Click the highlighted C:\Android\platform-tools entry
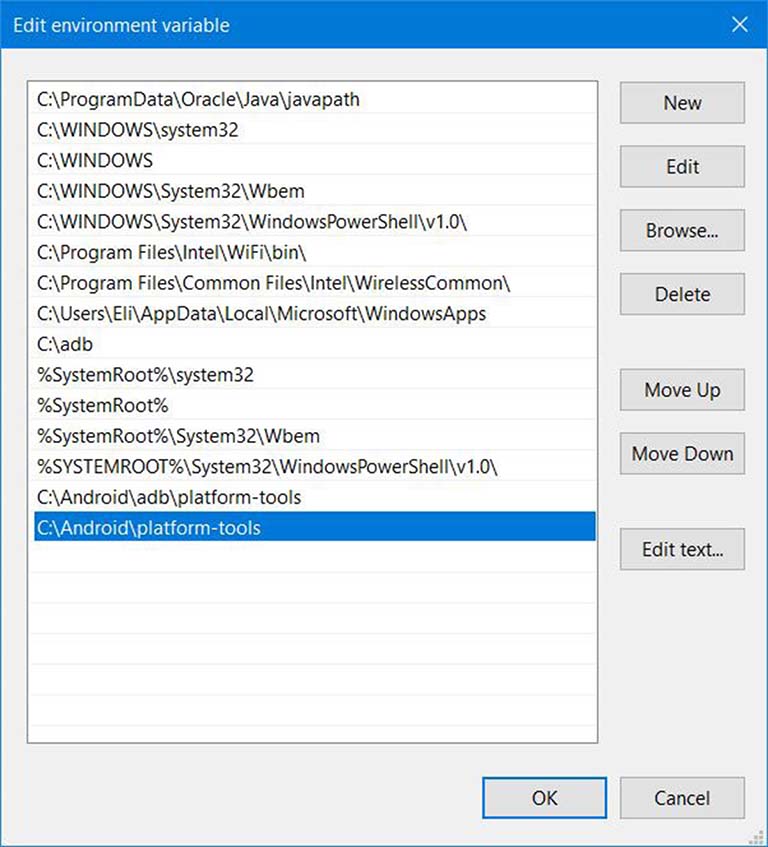 [314, 527]
